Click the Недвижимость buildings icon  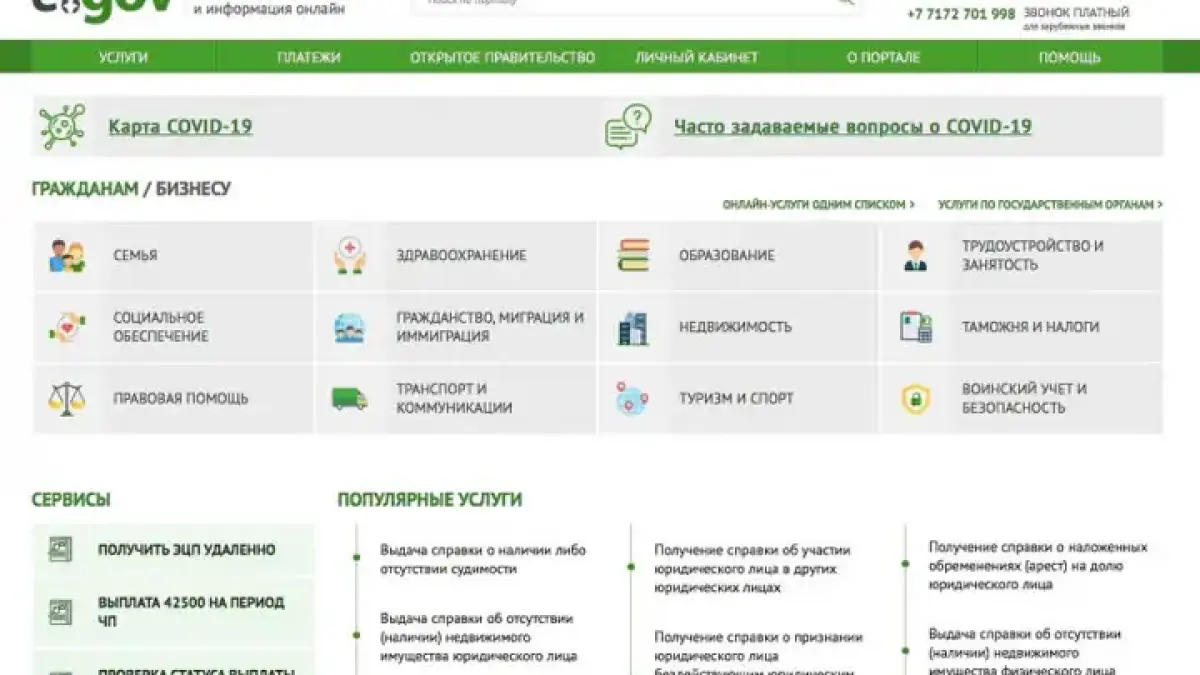(x=633, y=328)
